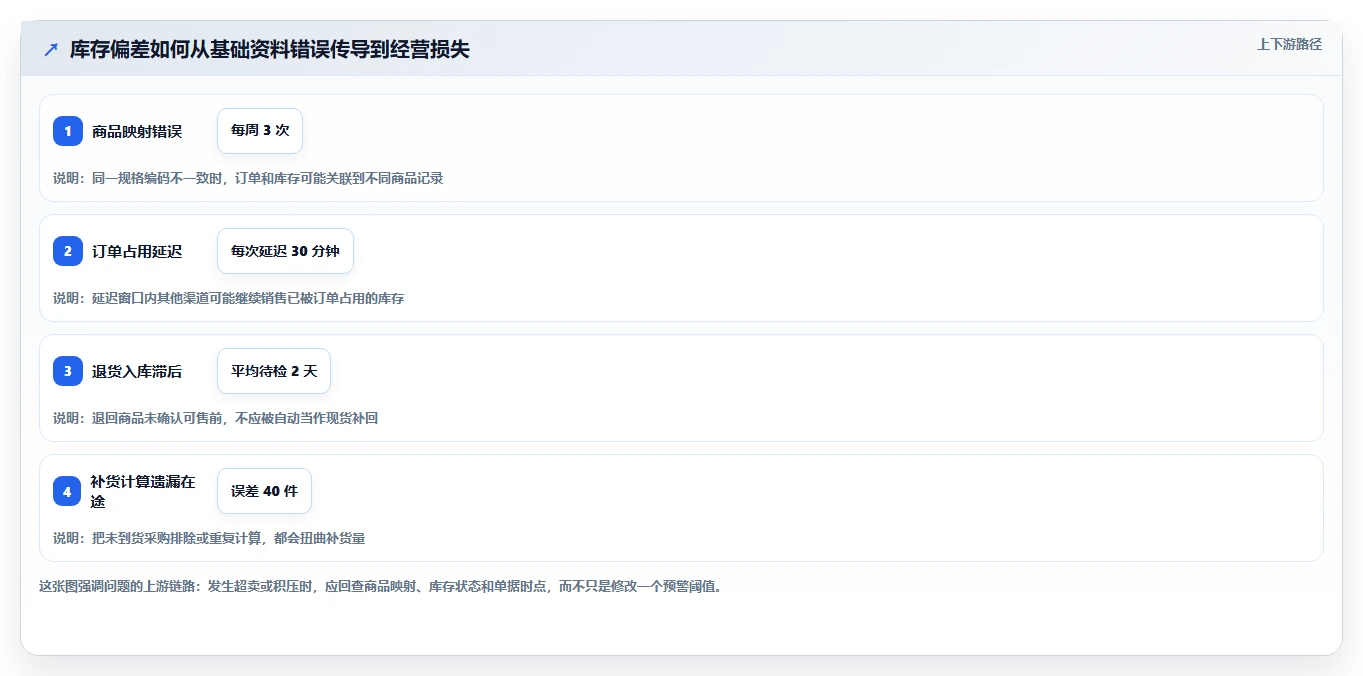Click the 每次延迟 30 分钟 value chip
The image size is (1363, 676).
click(x=285, y=251)
